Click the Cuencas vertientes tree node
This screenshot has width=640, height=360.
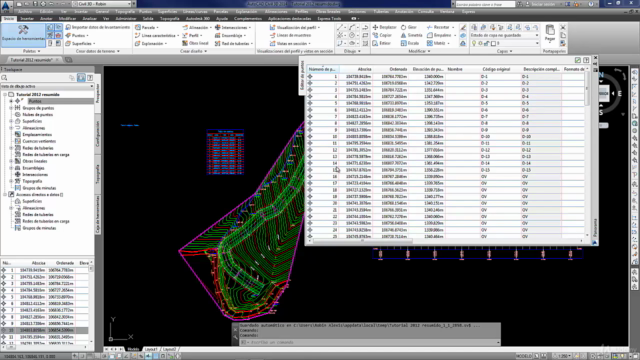(39, 141)
